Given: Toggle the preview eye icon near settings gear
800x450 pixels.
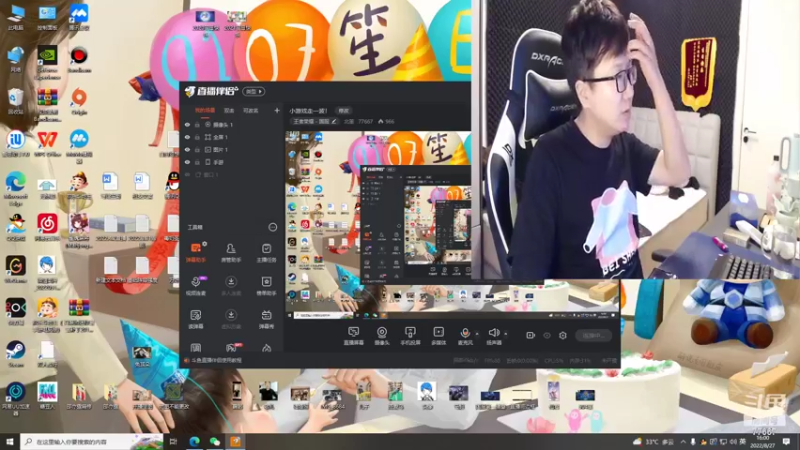Looking at the screenshot, I should [x=547, y=335].
